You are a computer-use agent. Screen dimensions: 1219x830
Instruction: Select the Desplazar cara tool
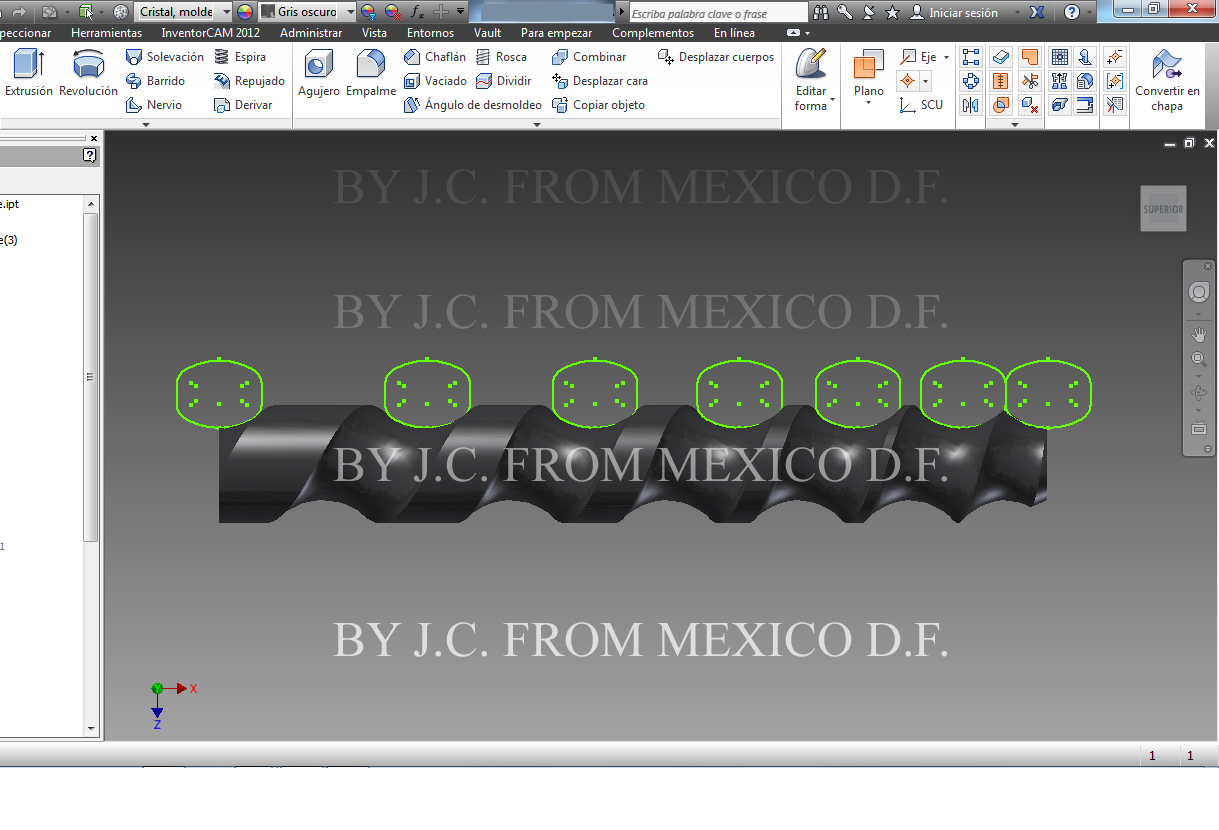pyautogui.click(x=600, y=81)
